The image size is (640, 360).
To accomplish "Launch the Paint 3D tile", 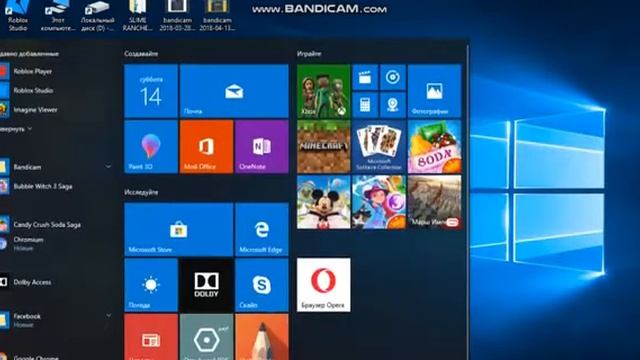I will tap(151, 147).
